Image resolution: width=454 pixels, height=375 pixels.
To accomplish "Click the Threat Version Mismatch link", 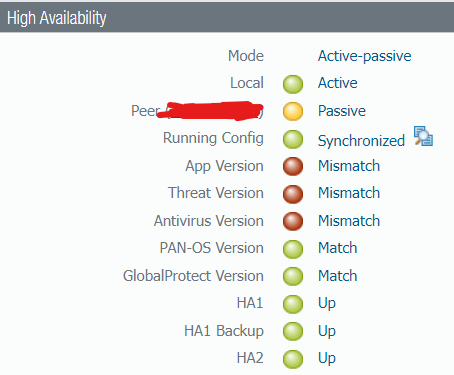I will click(x=349, y=193).
